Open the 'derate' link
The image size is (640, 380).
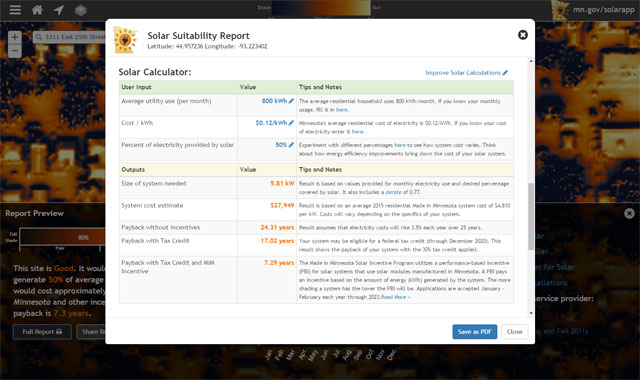tap(393, 192)
